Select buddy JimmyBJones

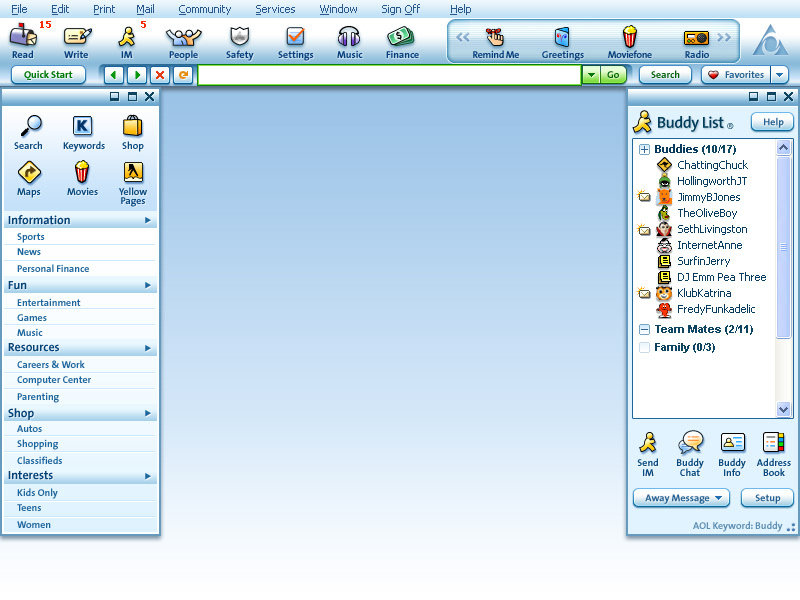(708, 197)
